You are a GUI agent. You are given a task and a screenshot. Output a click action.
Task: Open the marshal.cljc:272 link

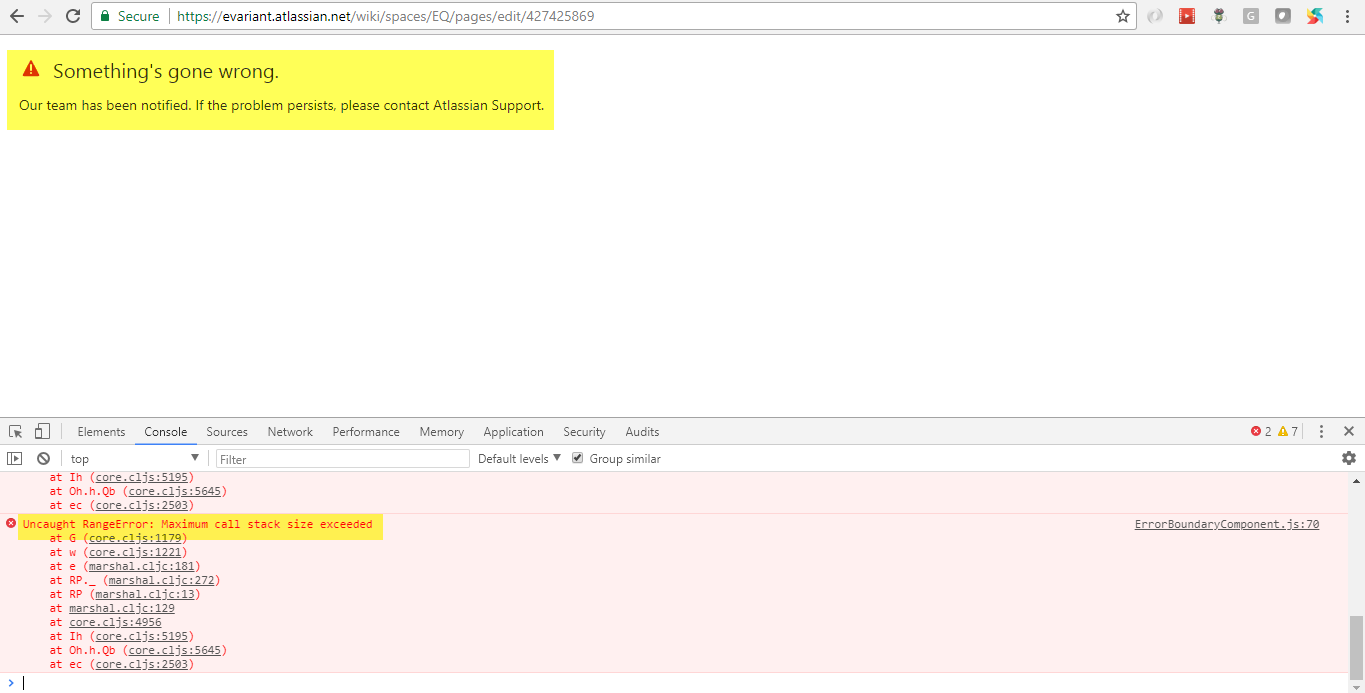161,580
